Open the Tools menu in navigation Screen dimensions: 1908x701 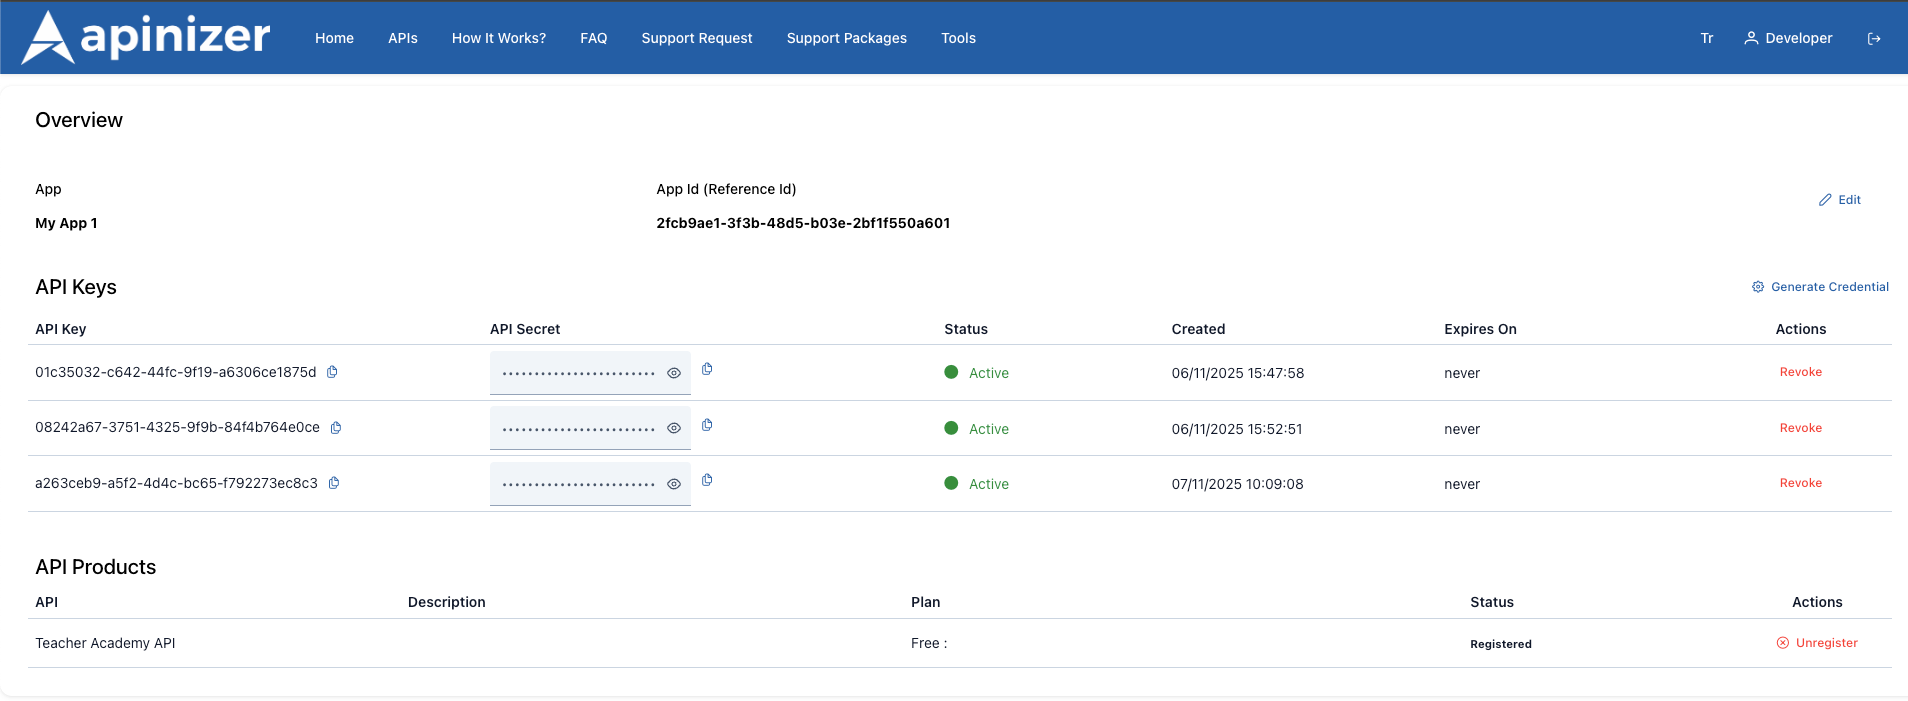click(x=958, y=38)
